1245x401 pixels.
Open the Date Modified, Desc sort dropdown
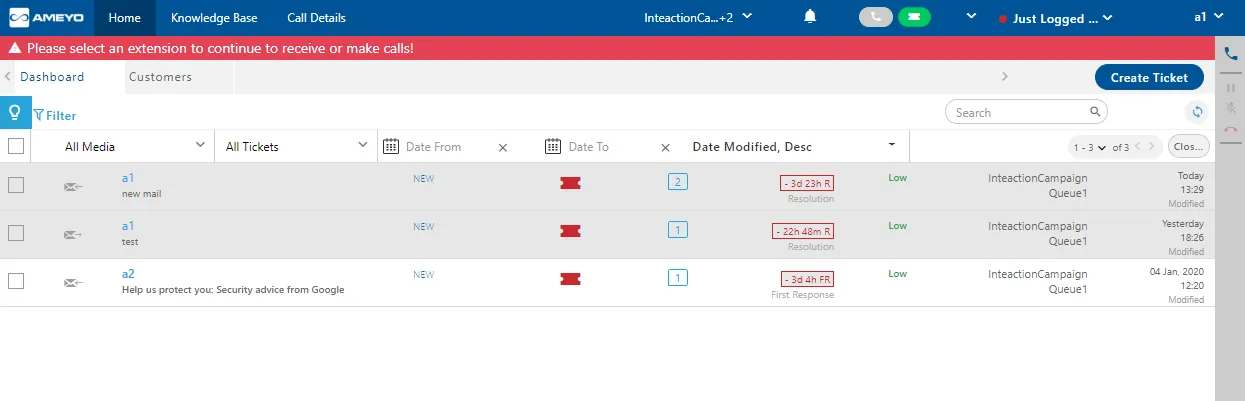pyautogui.click(x=795, y=146)
